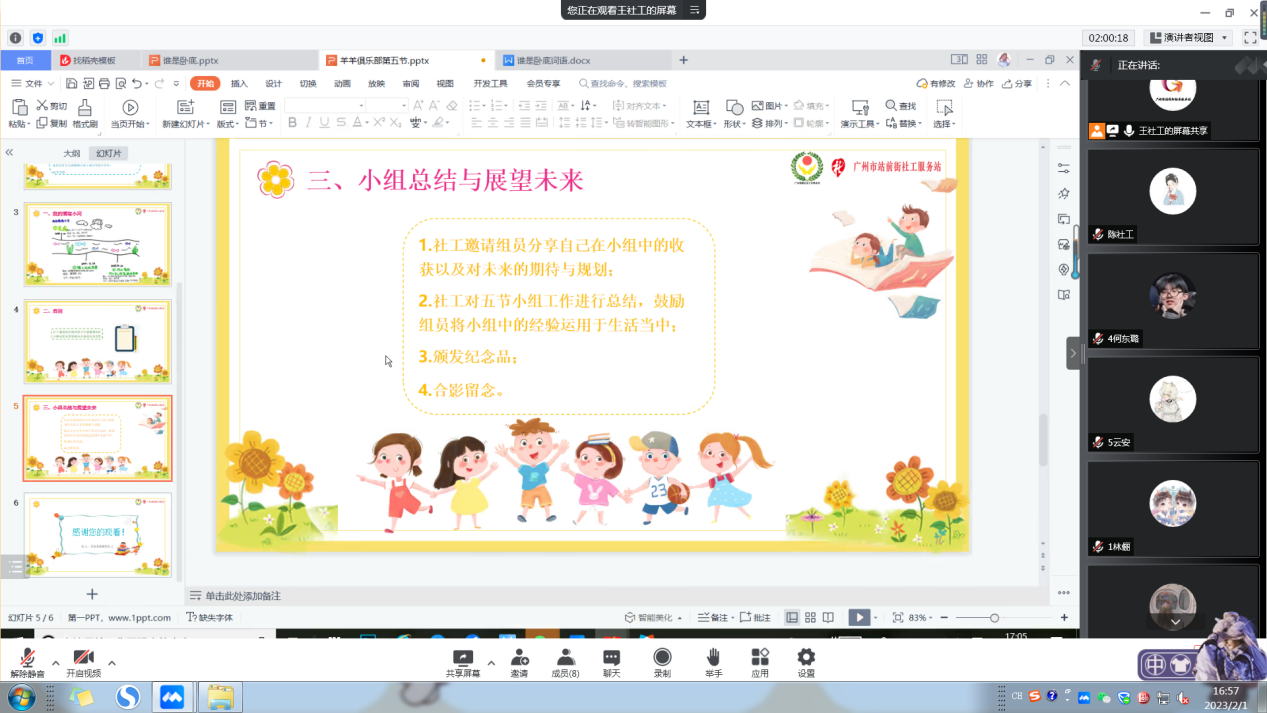The image size is (1267, 713).
Task: Open the Animation (动画) ribbon tab
Action: (342, 84)
